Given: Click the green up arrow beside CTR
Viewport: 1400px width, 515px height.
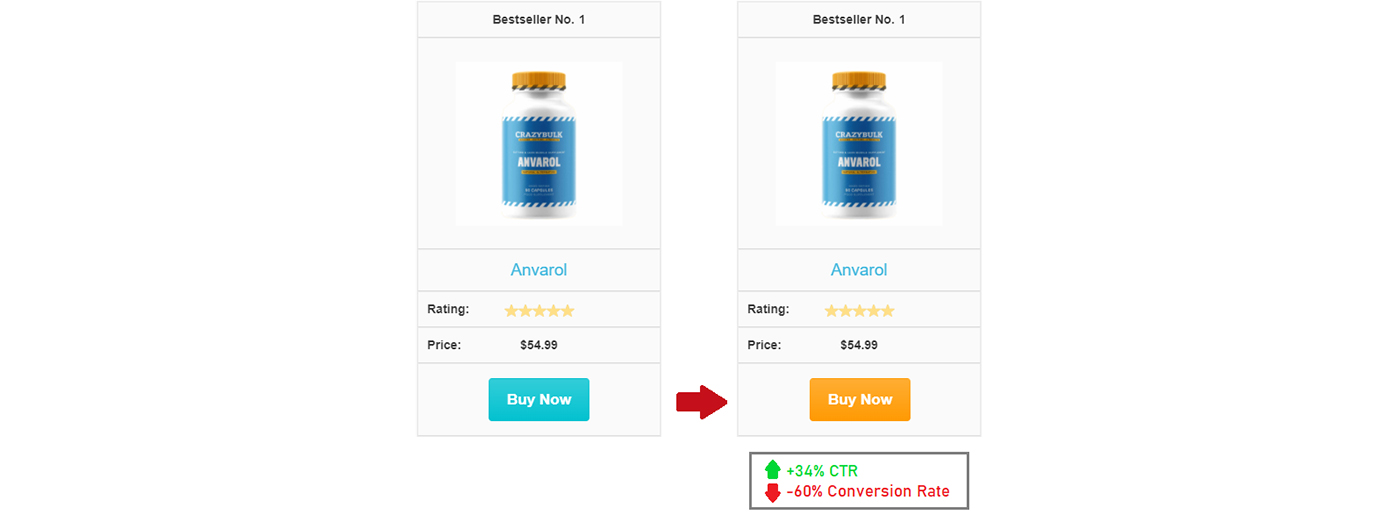Looking at the screenshot, I should 772,471.
